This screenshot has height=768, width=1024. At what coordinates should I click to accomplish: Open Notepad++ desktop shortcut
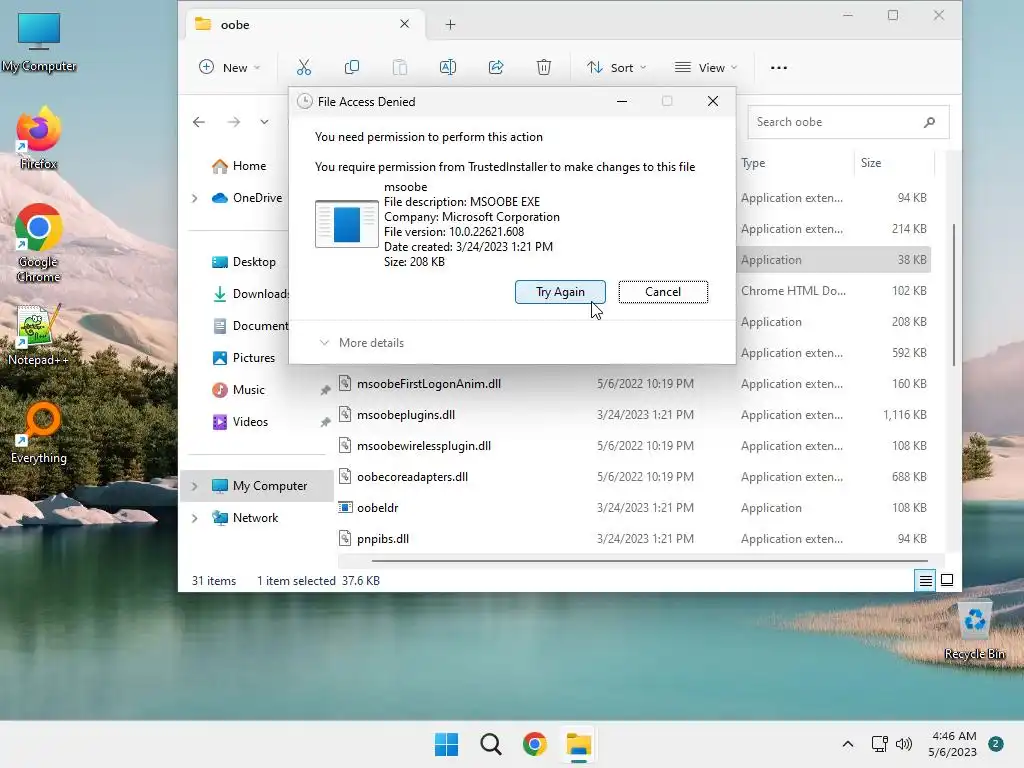tap(39, 335)
